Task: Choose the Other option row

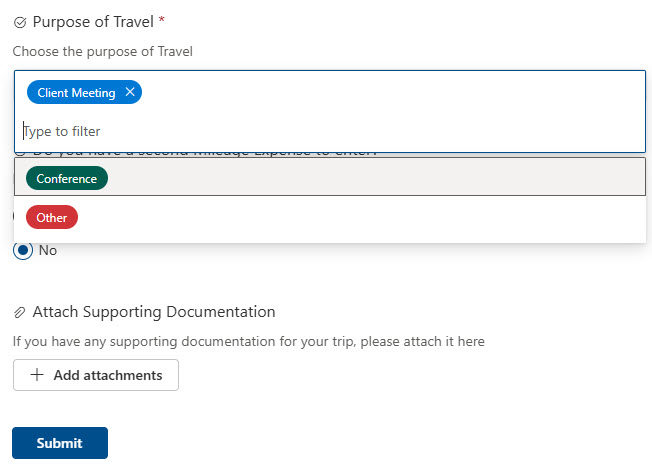Action: point(330,217)
